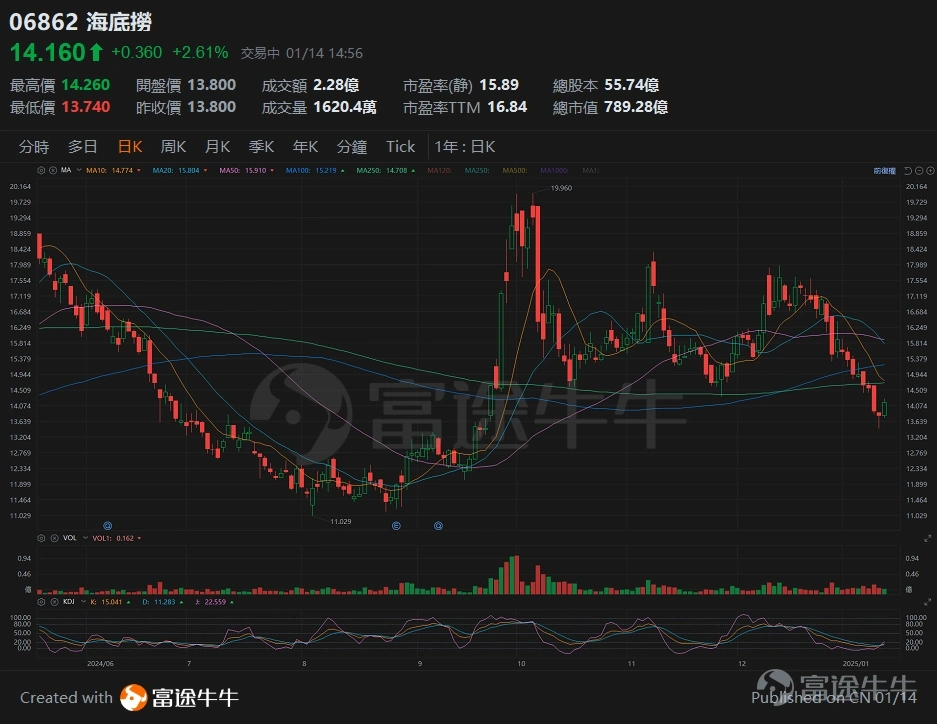
Task: Enable the dimmed MA120 line label
Action: pos(439,170)
